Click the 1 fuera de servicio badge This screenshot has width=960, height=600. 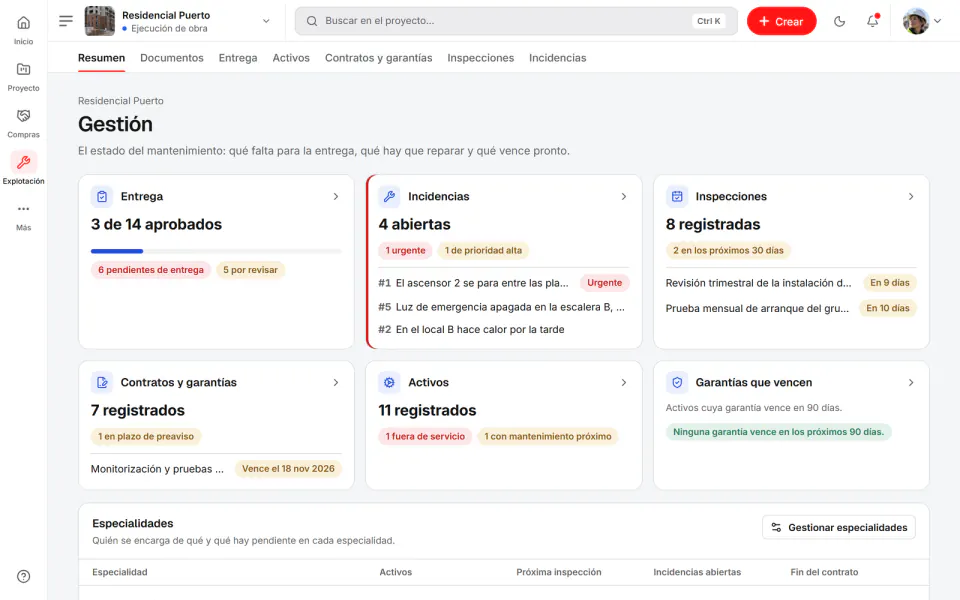[x=425, y=437]
